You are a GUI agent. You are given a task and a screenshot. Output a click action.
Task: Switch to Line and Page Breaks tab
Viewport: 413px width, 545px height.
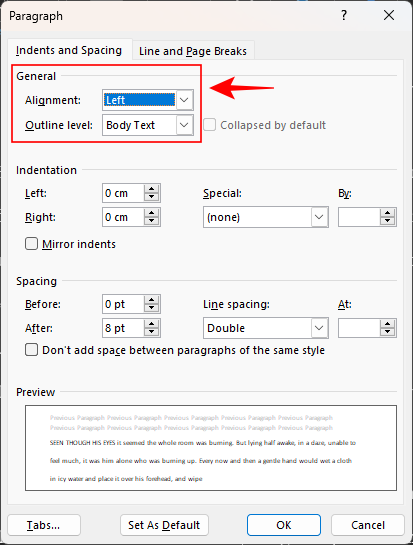tap(193, 51)
